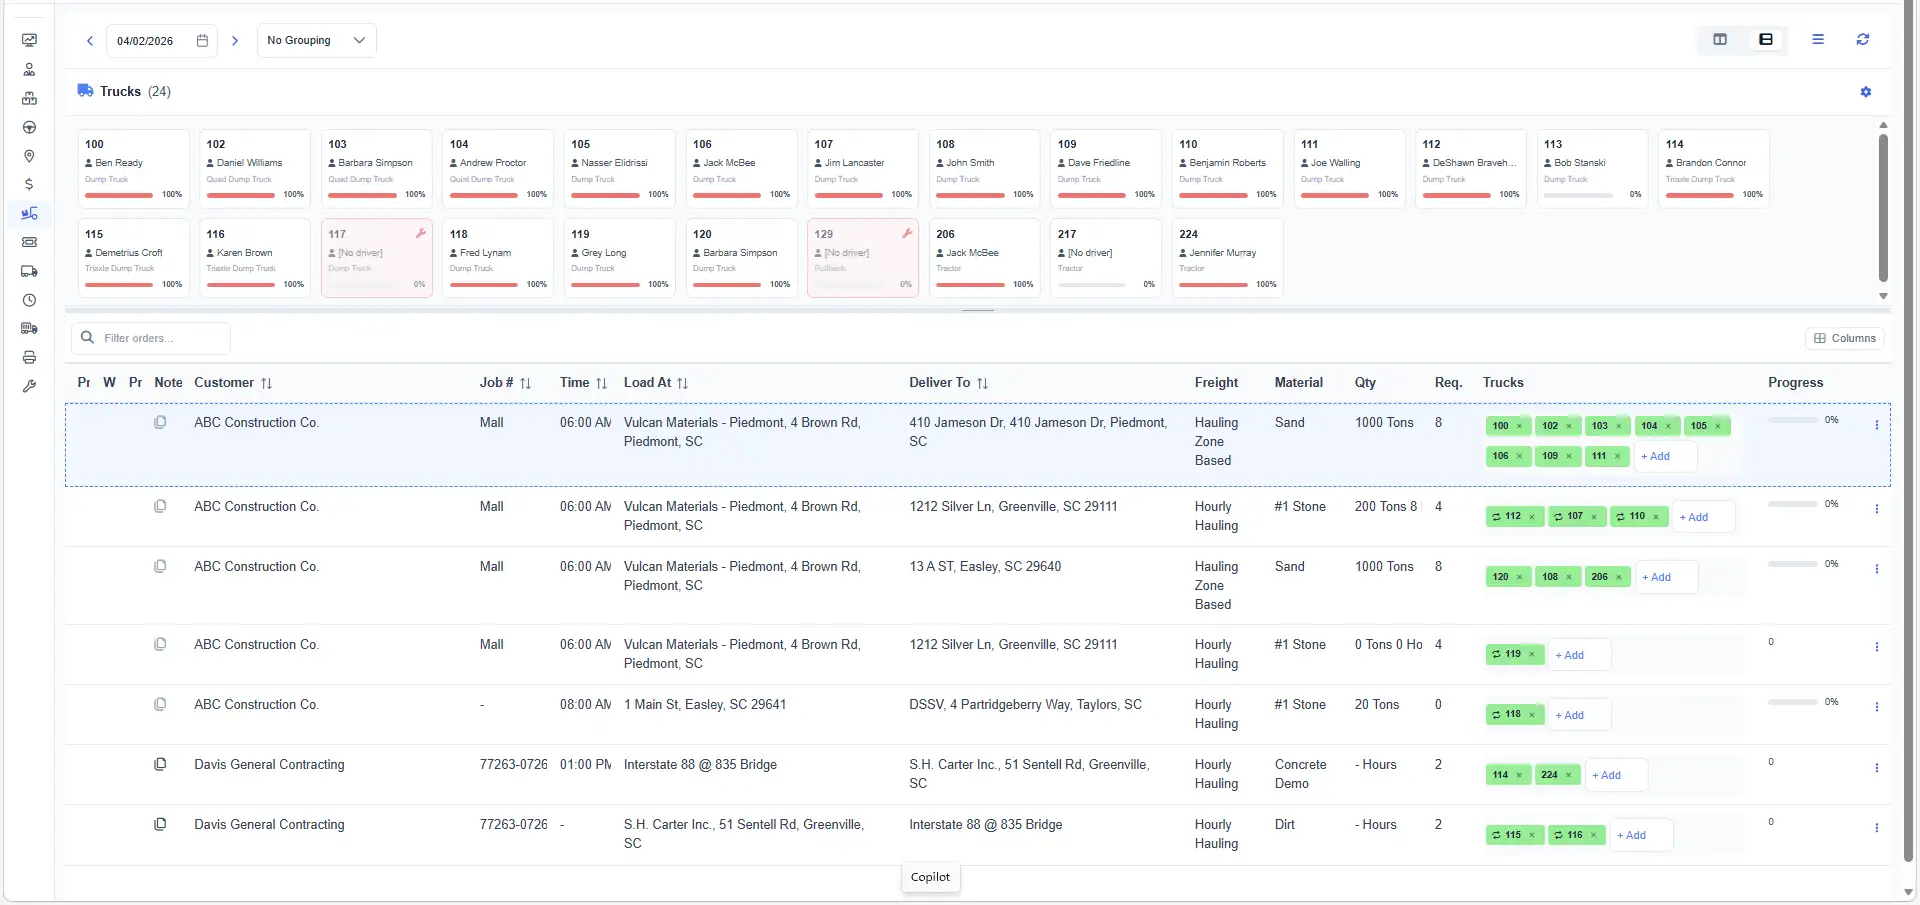Open the location pin section in sidebar
The width and height of the screenshot is (1920, 905).
click(29, 156)
